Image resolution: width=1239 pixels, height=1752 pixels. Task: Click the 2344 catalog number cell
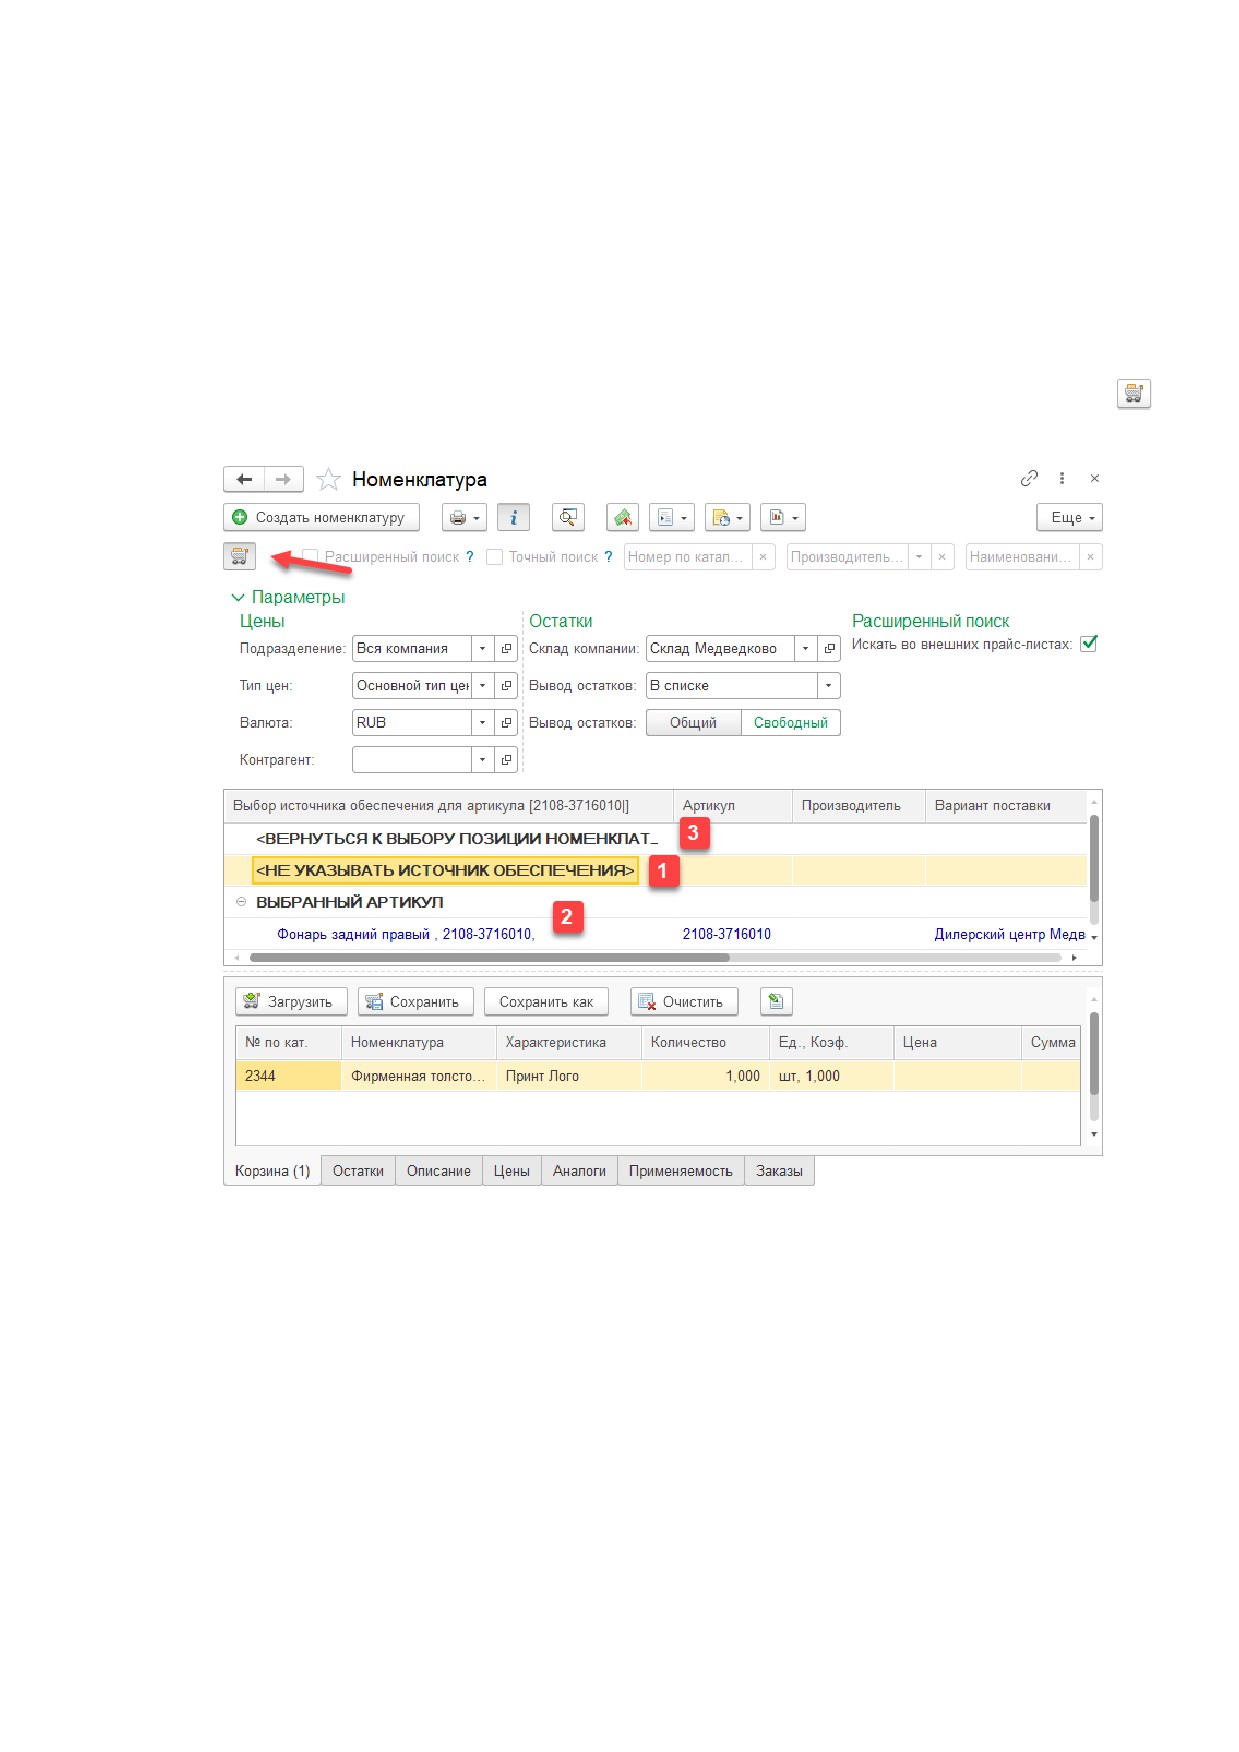tap(288, 1075)
